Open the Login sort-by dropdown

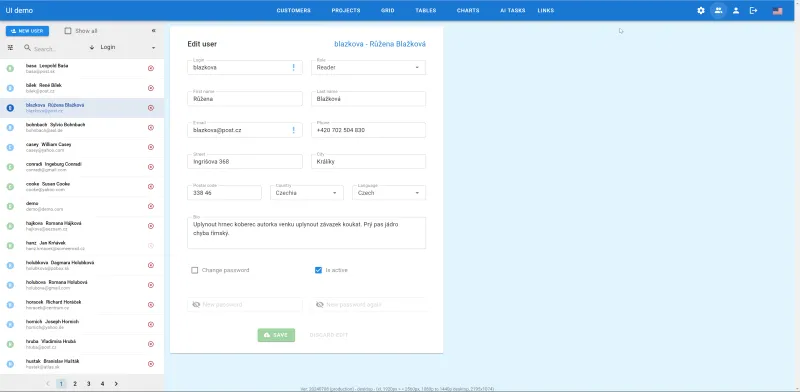point(129,47)
